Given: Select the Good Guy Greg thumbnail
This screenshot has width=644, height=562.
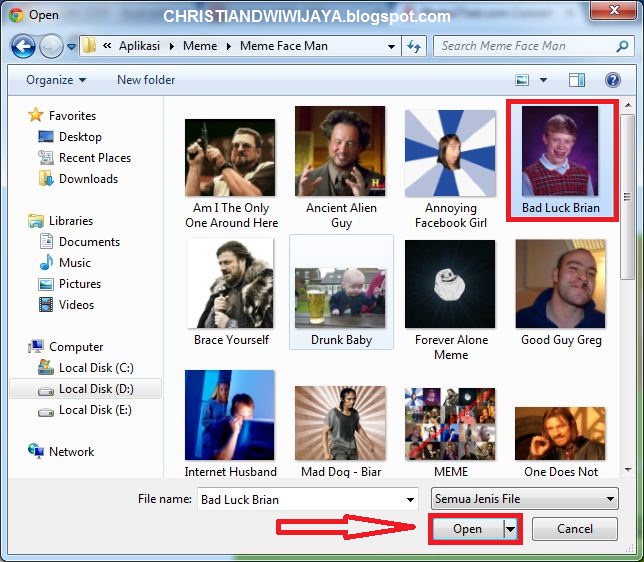Looking at the screenshot, I should (561, 284).
